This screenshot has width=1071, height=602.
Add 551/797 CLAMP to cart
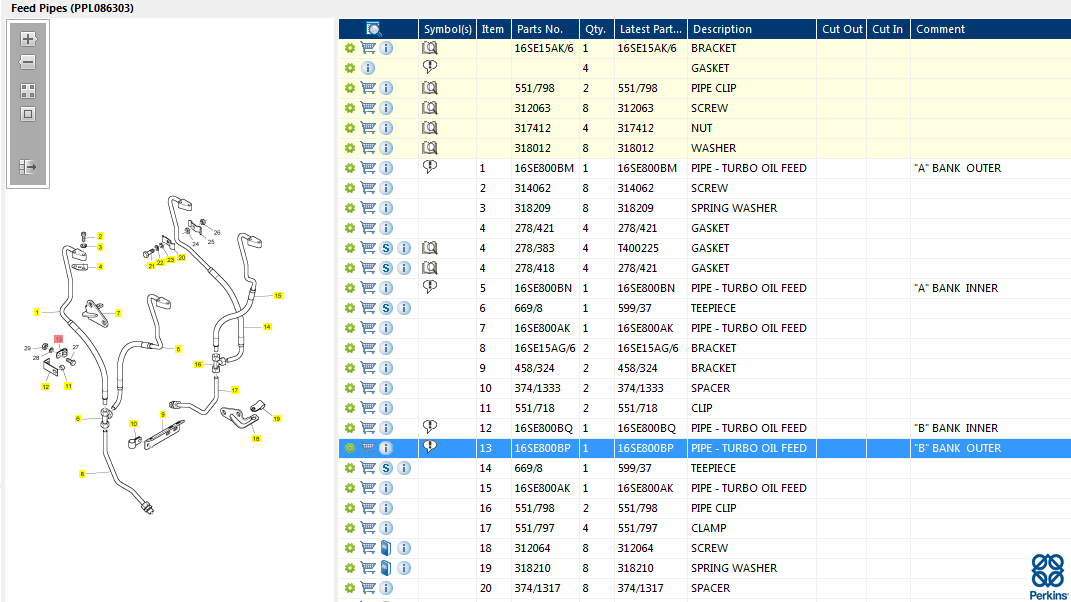[x=368, y=528]
